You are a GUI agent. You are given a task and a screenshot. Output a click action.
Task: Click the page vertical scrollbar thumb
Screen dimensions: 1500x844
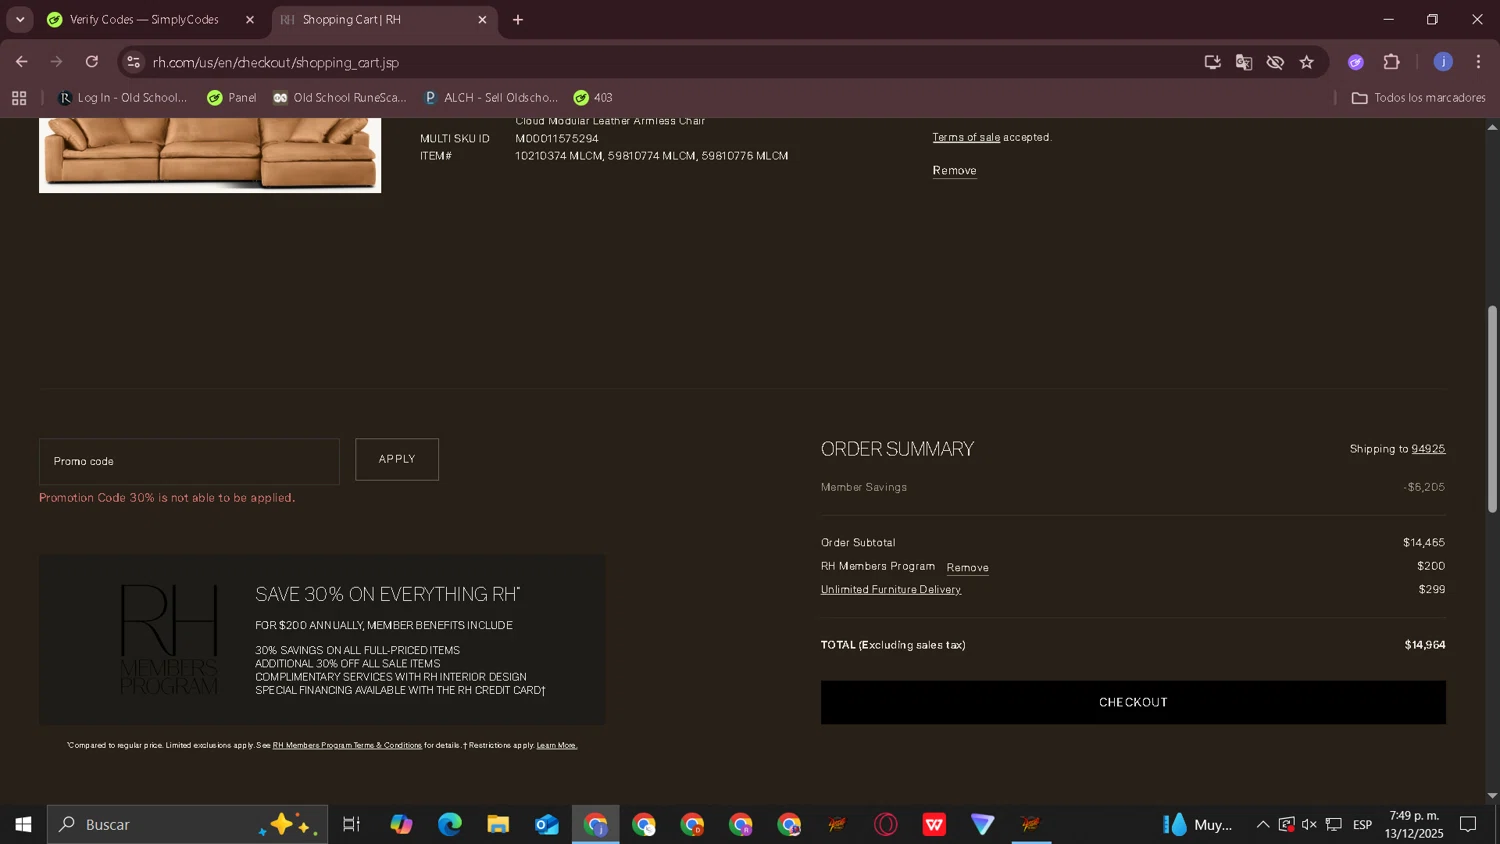click(x=1492, y=410)
